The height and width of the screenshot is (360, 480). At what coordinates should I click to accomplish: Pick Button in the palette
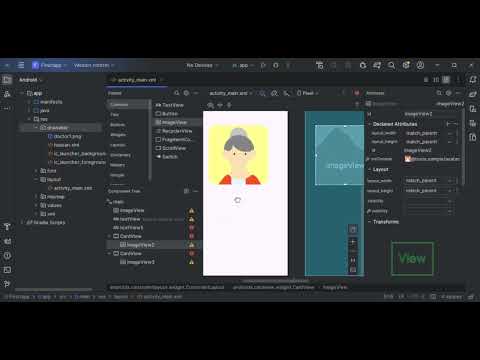167,114
